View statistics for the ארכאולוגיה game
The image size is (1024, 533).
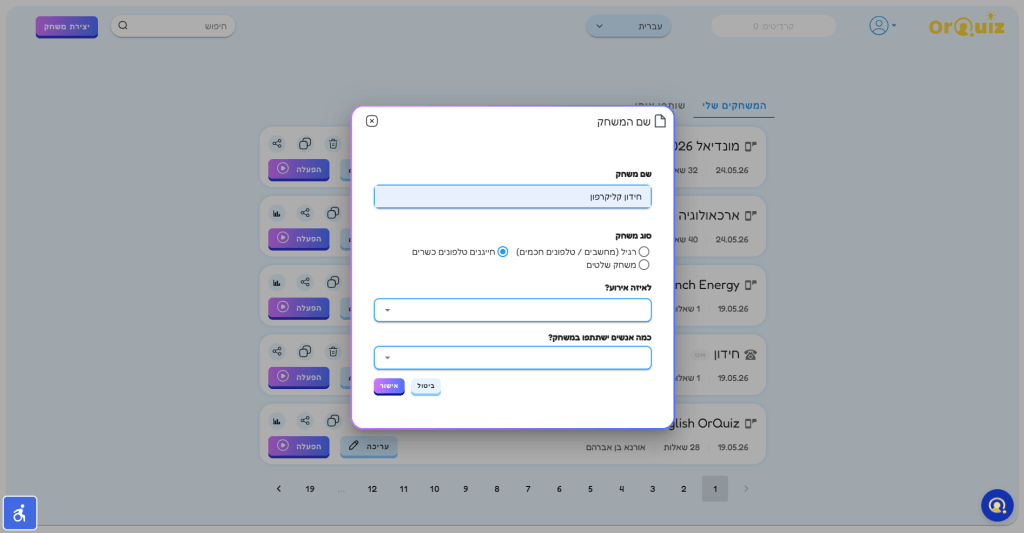point(277,213)
